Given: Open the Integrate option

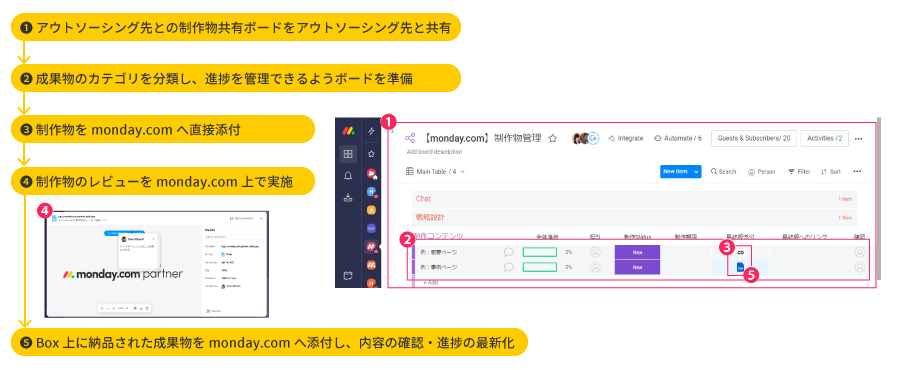Looking at the screenshot, I should (626, 138).
